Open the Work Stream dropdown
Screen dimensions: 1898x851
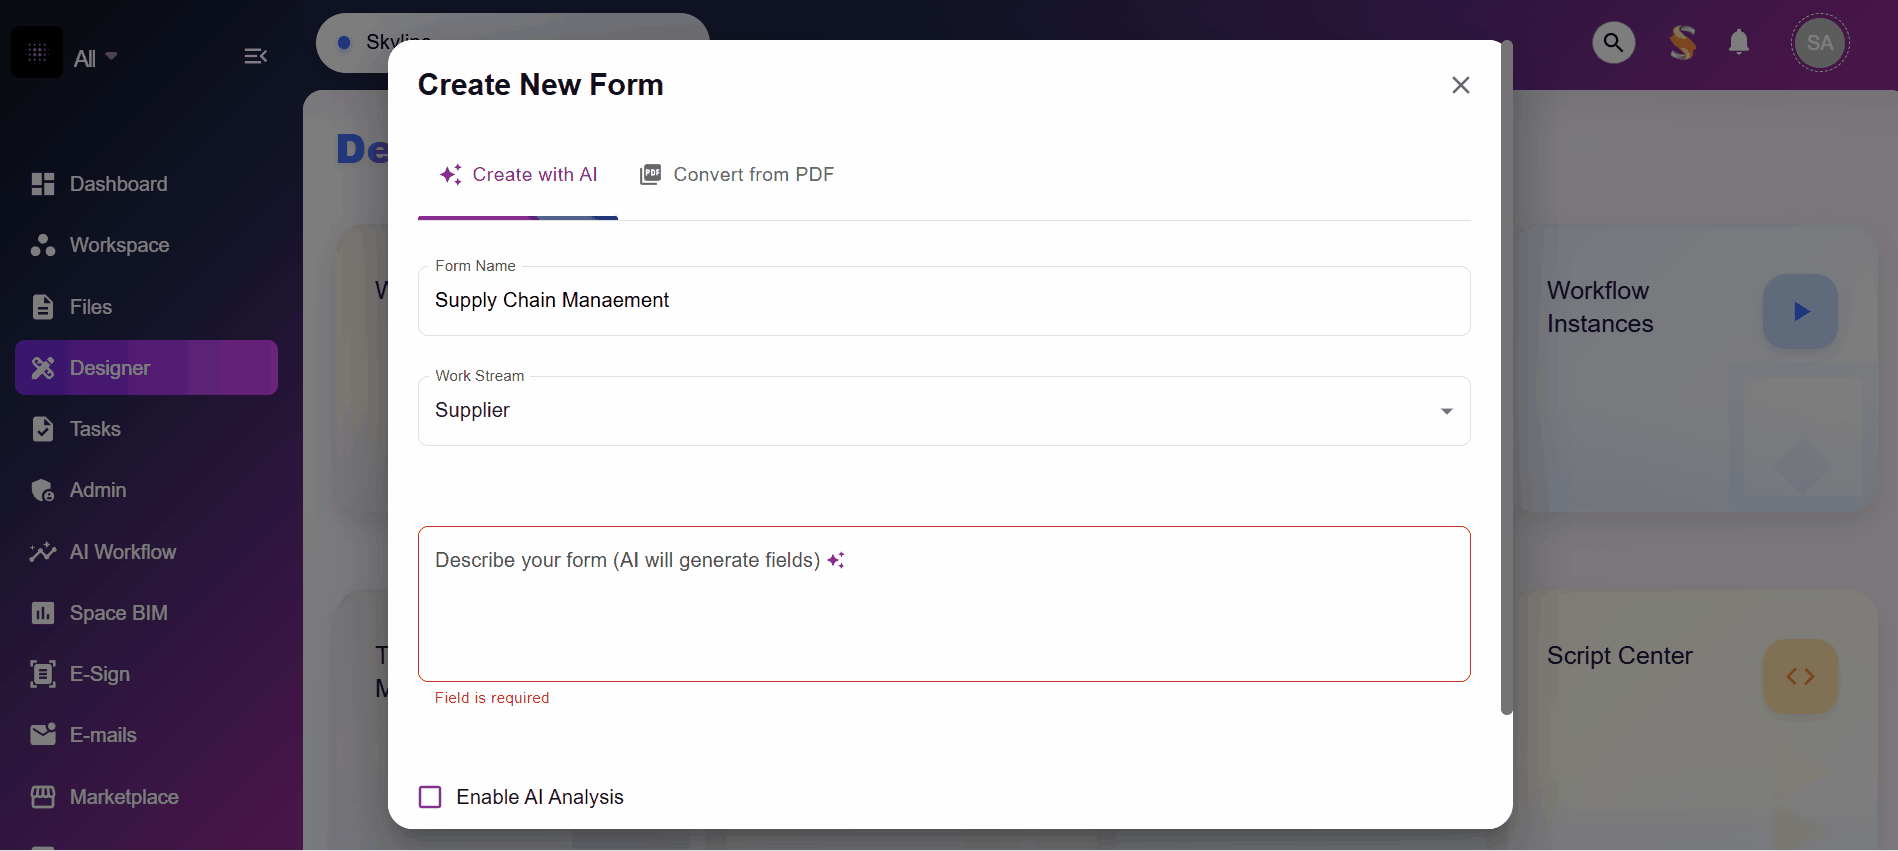[x=944, y=411]
